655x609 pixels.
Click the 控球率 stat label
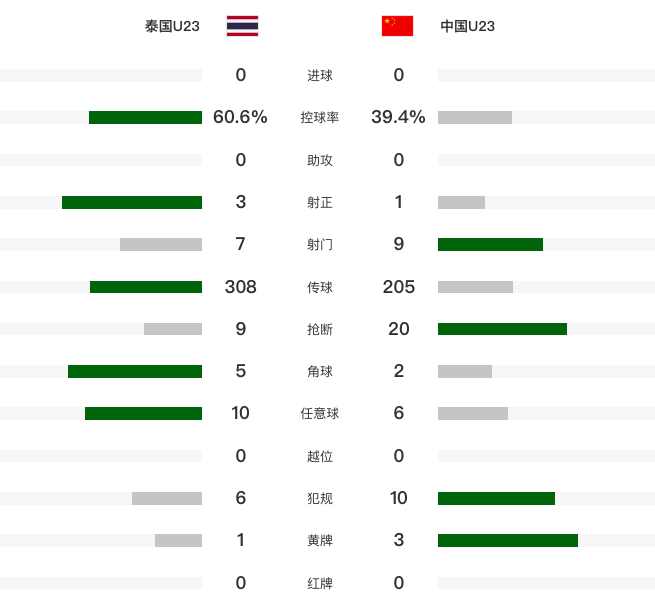click(320, 118)
